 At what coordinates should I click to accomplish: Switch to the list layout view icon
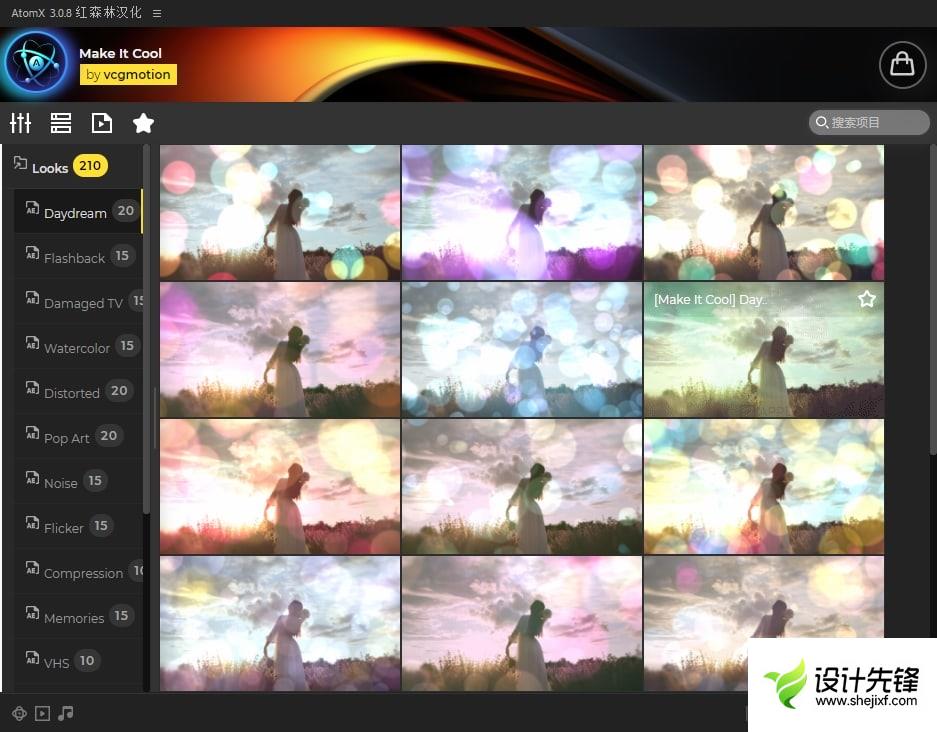[61, 123]
